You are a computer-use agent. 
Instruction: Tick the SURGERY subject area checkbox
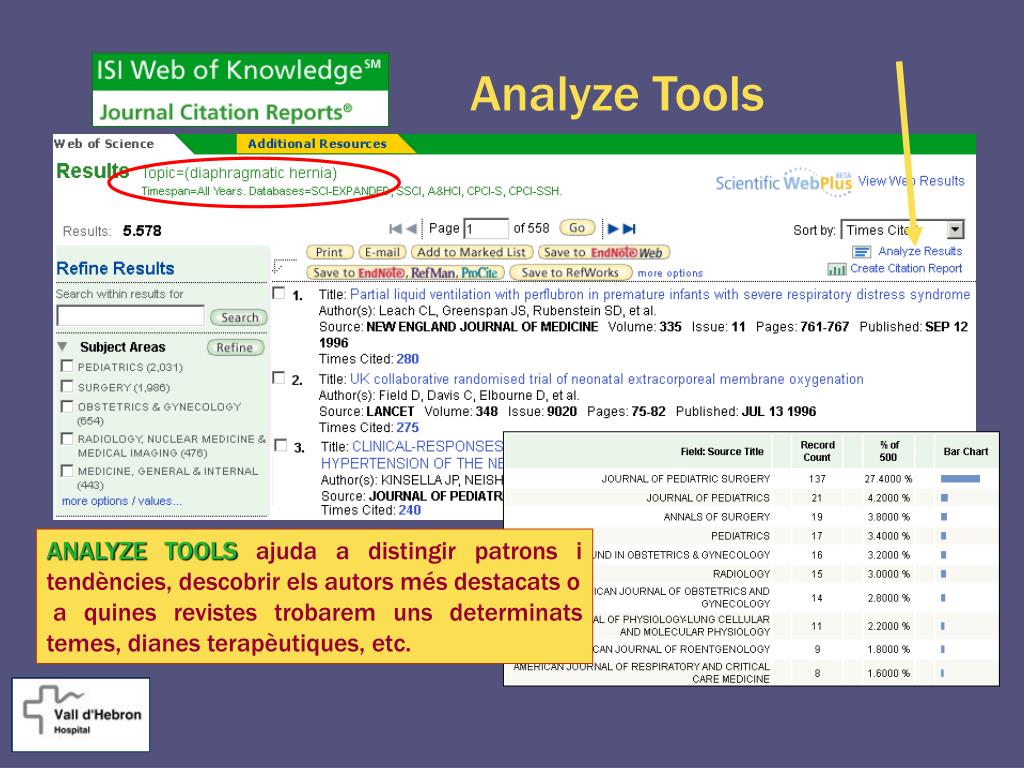67,386
